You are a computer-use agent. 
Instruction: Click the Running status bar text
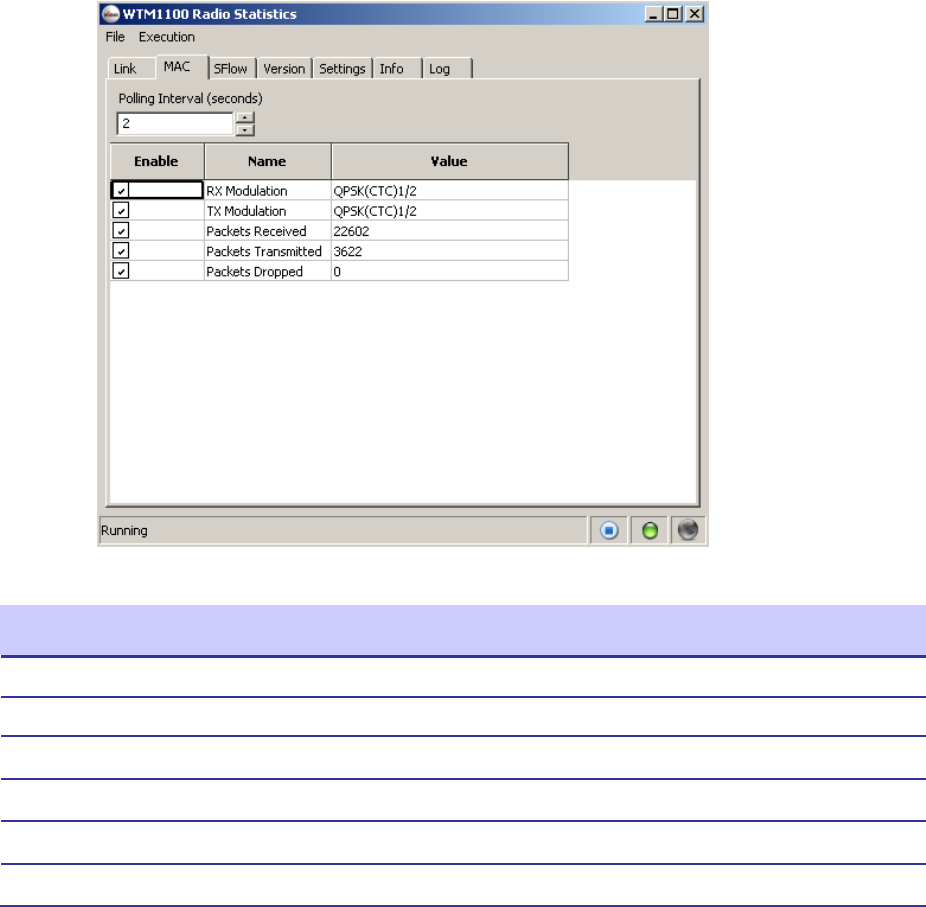tap(124, 530)
